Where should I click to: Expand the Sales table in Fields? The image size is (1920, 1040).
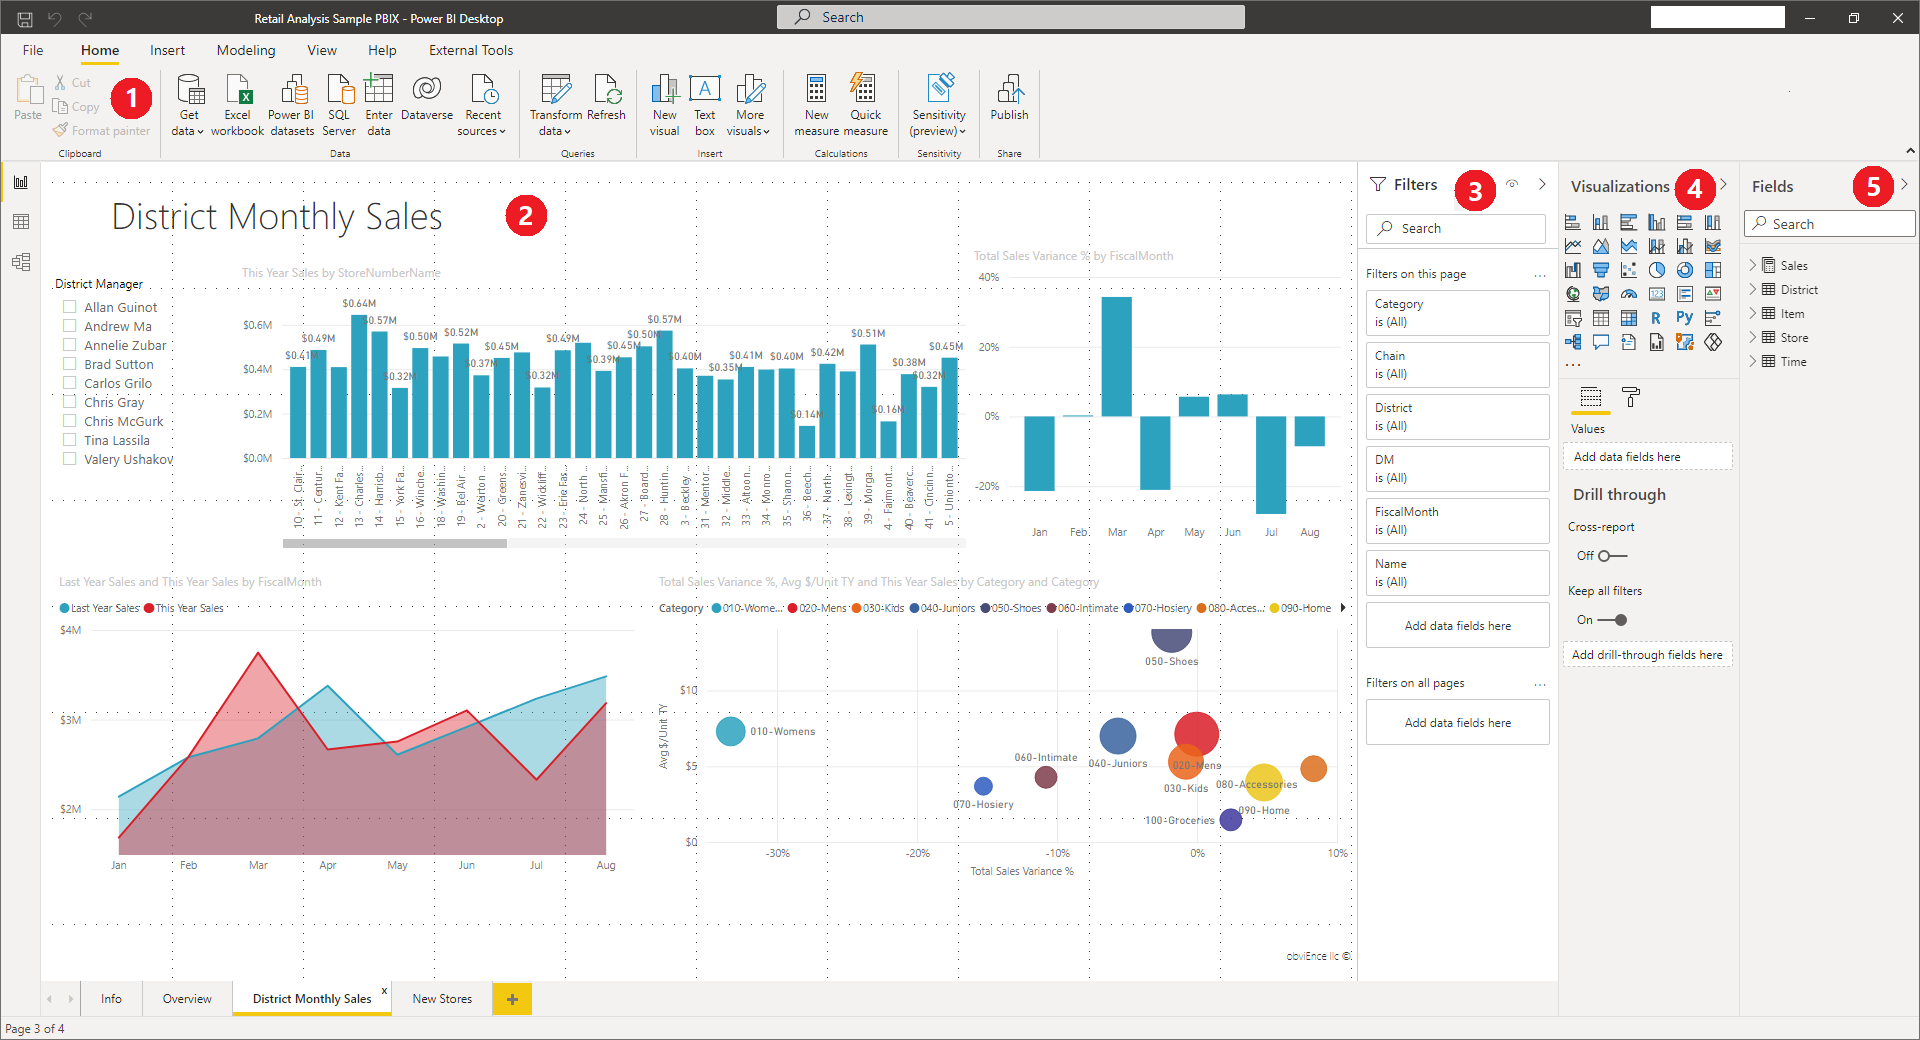[x=1753, y=265]
